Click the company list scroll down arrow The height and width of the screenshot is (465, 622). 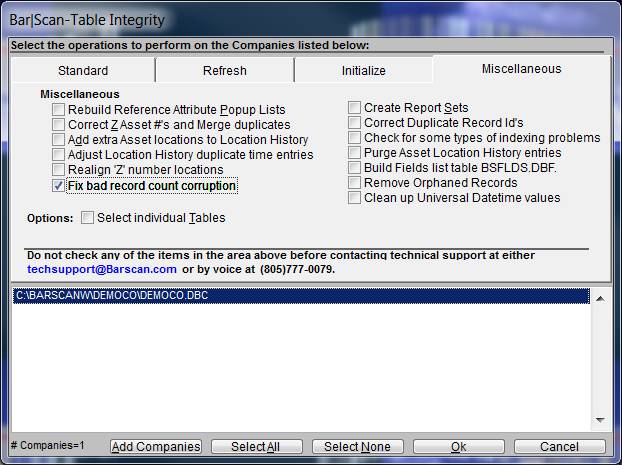[600, 420]
